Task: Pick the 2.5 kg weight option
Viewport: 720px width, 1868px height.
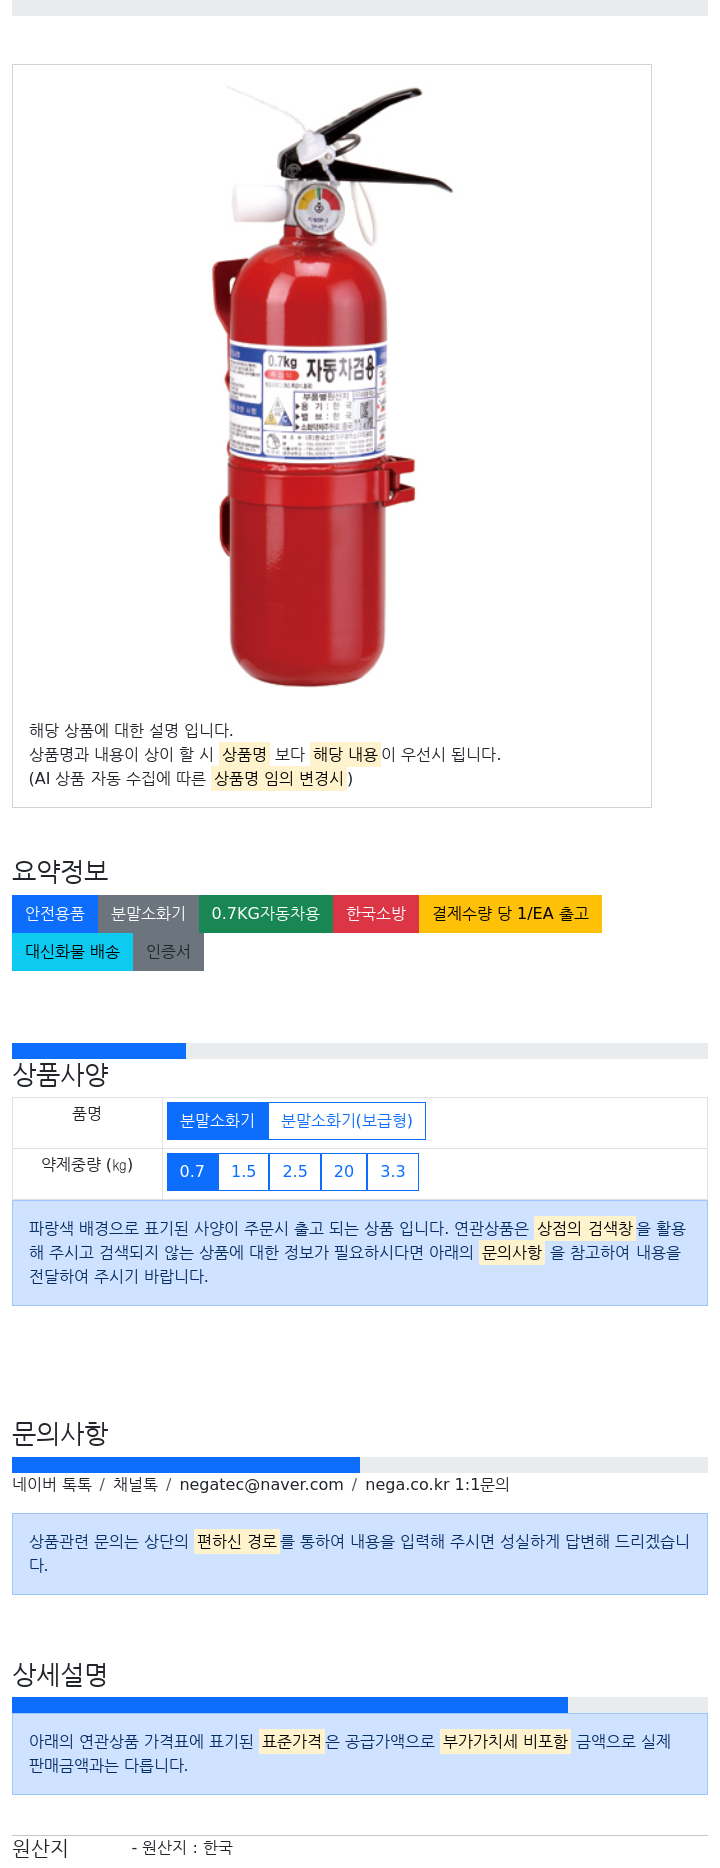Action: tap(295, 1172)
